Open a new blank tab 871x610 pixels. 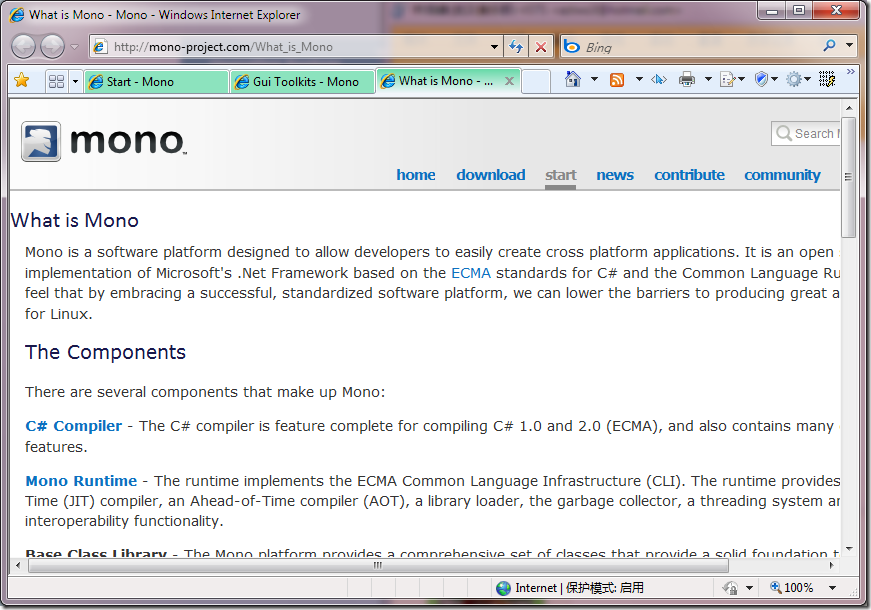536,82
